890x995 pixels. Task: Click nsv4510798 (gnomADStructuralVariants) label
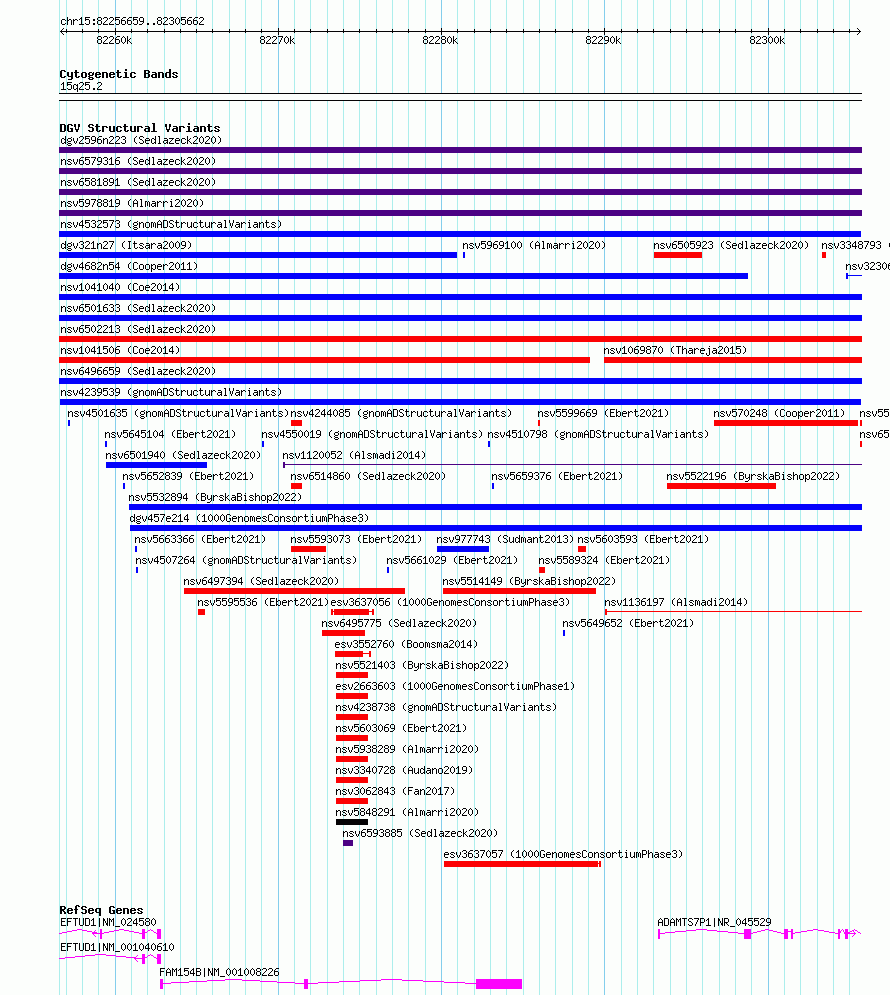point(598,434)
